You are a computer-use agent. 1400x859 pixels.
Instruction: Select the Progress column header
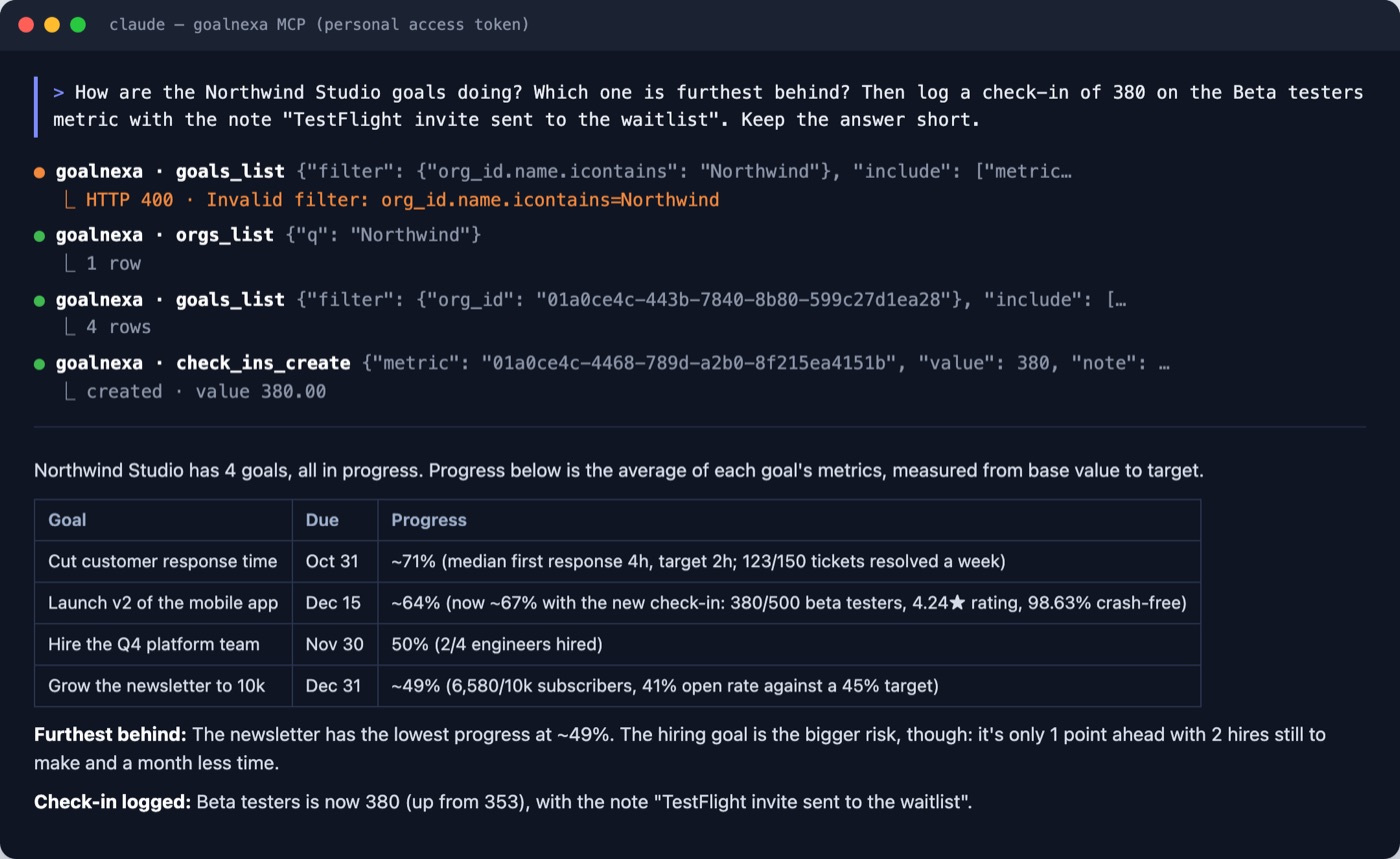(x=429, y=520)
